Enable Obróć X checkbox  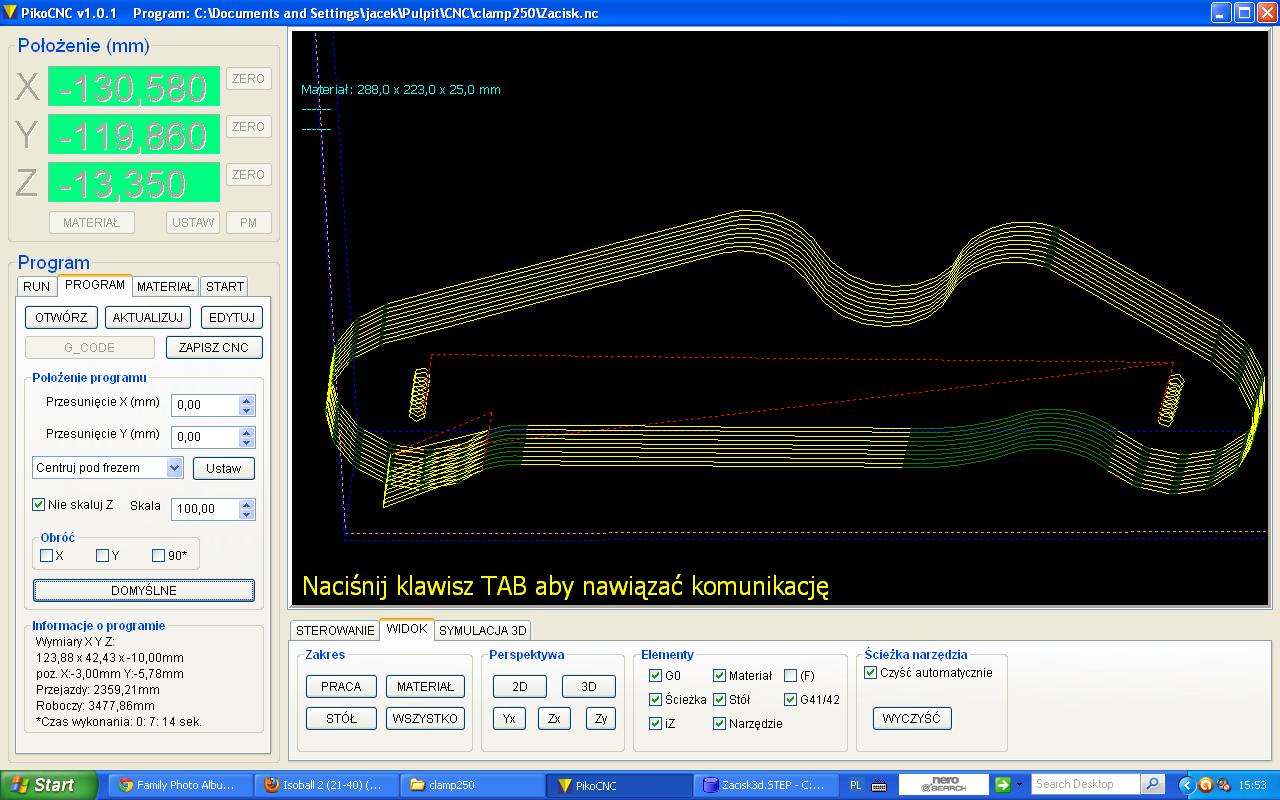point(47,556)
